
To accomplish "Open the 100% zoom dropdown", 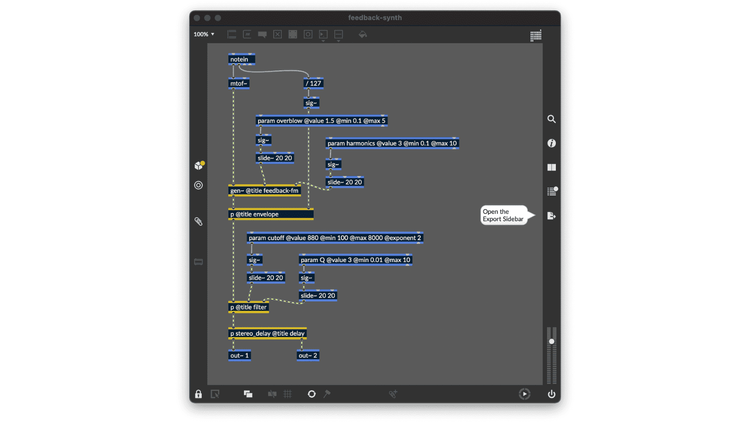I will click(203, 35).
